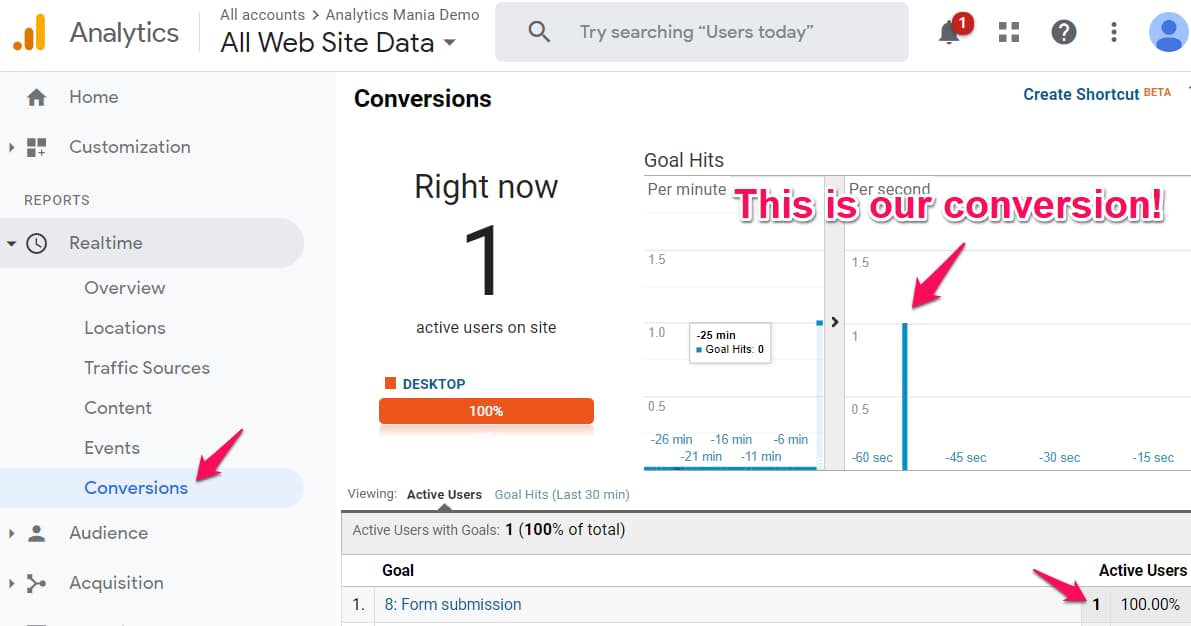Switch to Goal Hits (Last 30 min) tab
This screenshot has height=626, width=1191.
pyautogui.click(x=561, y=494)
